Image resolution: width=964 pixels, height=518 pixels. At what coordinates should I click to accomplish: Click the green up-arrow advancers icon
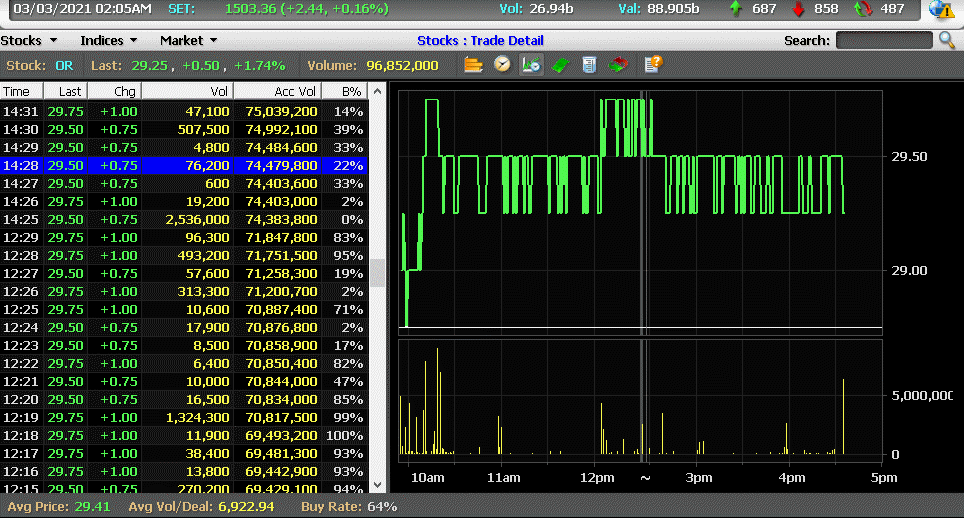tap(735, 9)
